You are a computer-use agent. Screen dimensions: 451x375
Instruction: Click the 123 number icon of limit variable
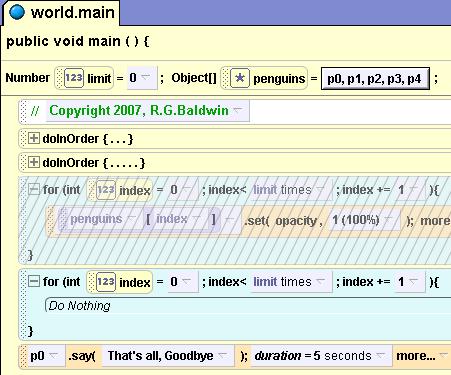[x=74, y=78]
